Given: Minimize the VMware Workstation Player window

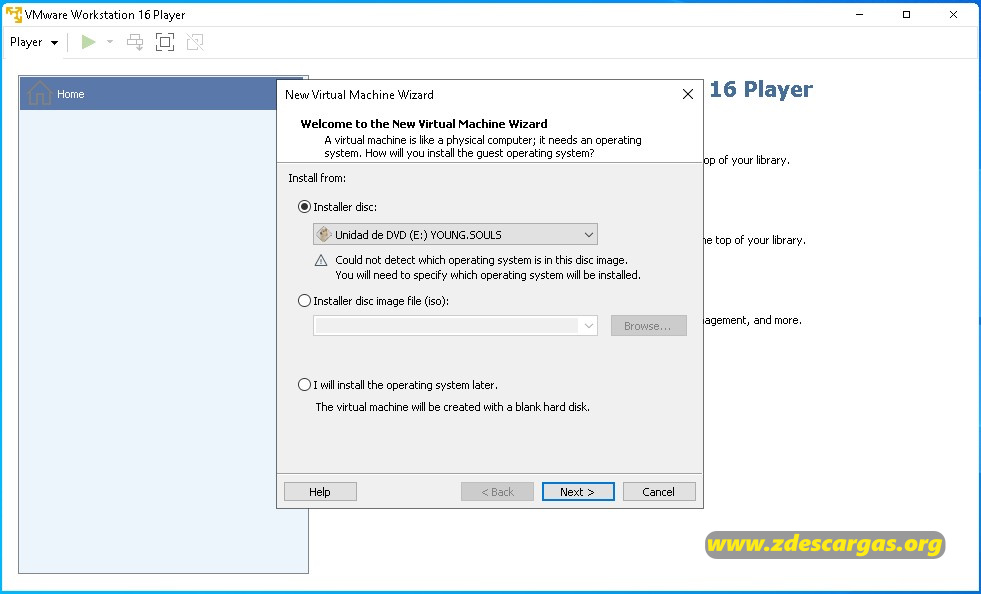Looking at the screenshot, I should 860,14.
